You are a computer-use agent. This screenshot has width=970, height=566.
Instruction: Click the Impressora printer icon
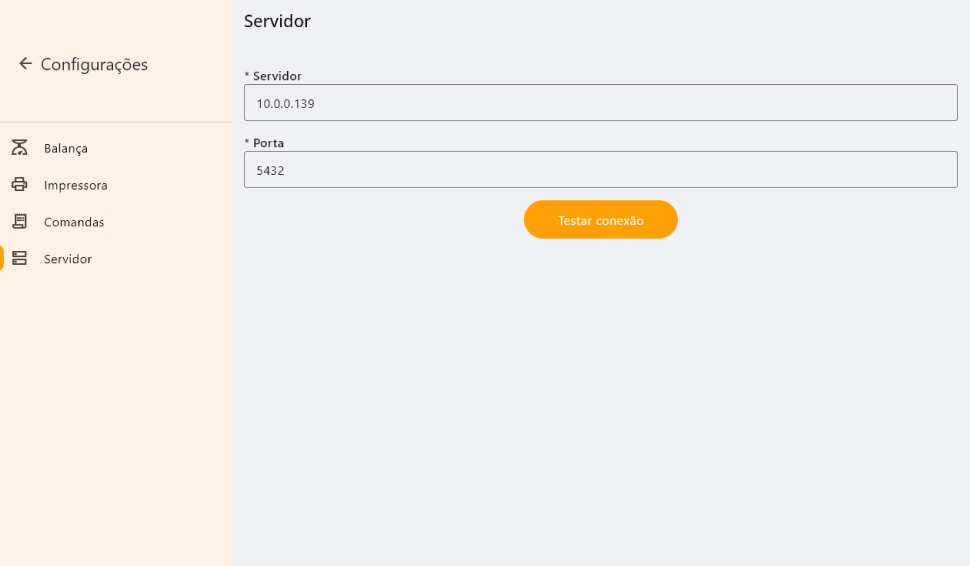(19, 185)
